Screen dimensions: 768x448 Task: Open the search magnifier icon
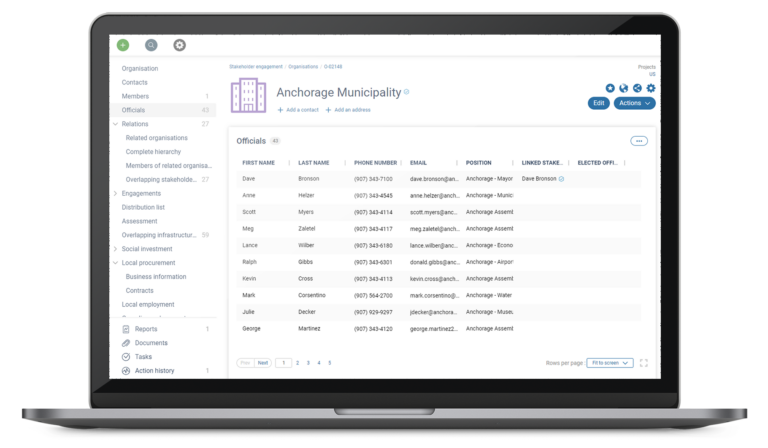click(151, 45)
